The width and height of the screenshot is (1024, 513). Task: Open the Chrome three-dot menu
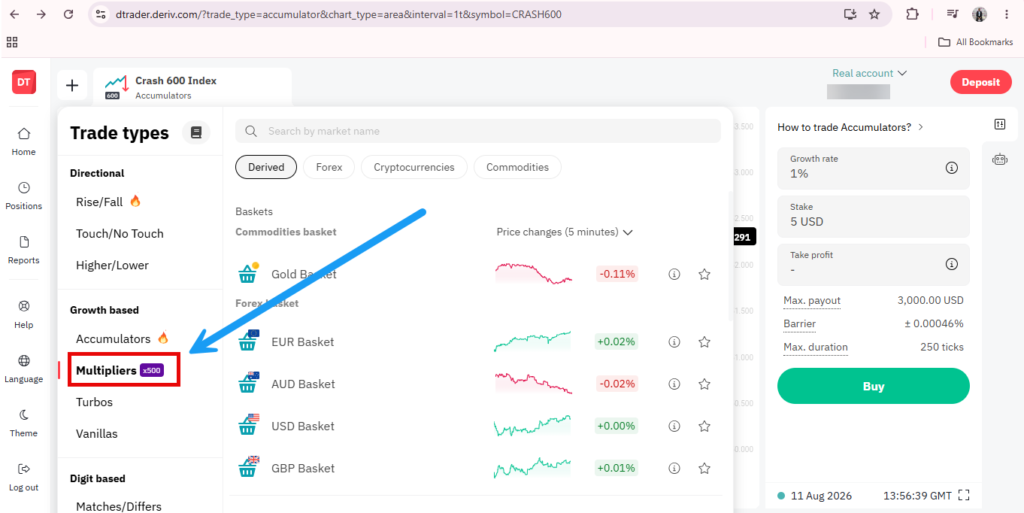pos(1006,14)
